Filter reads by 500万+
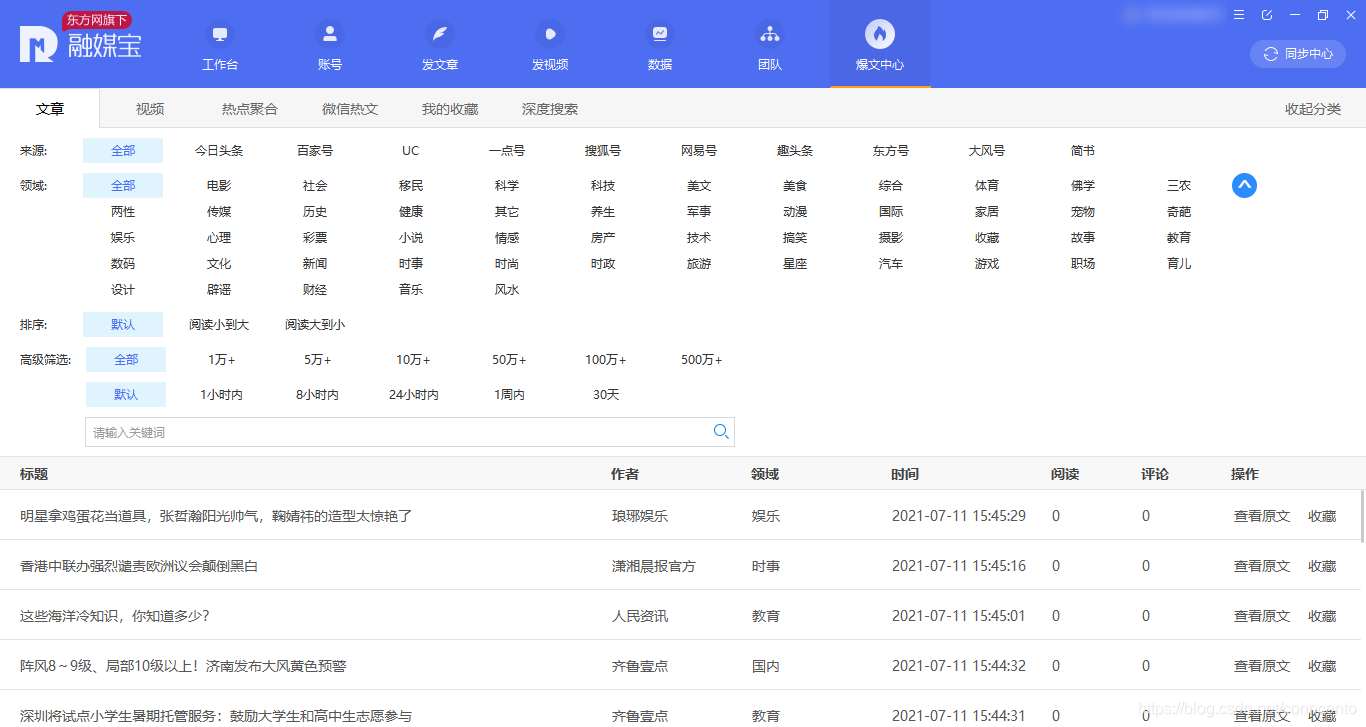This screenshot has height=727, width=1366. [701, 360]
